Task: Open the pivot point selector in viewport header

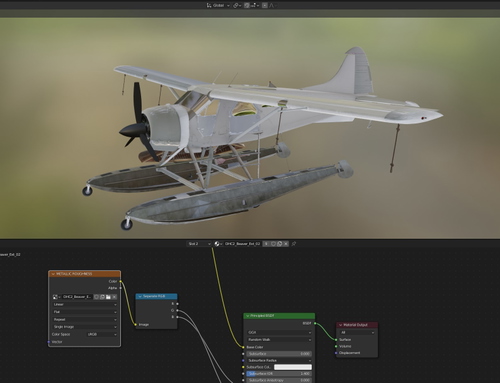Action: coord(236,5)
